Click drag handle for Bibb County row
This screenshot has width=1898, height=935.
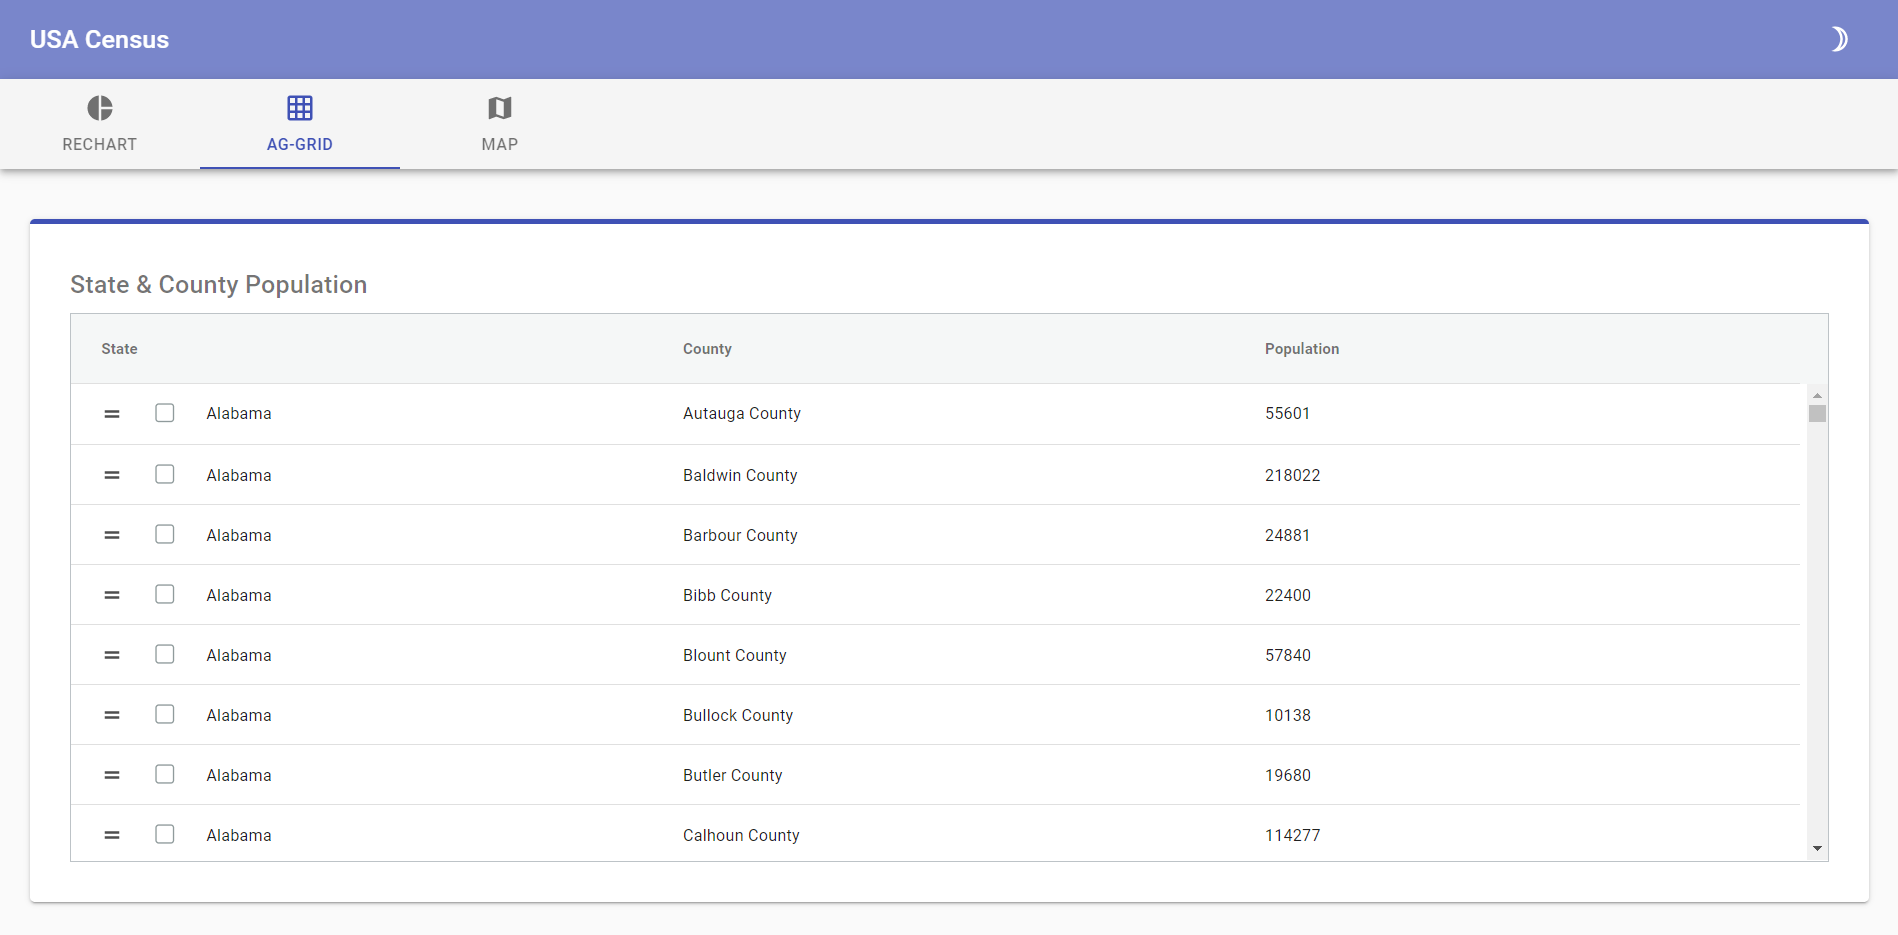pos(112,595)
